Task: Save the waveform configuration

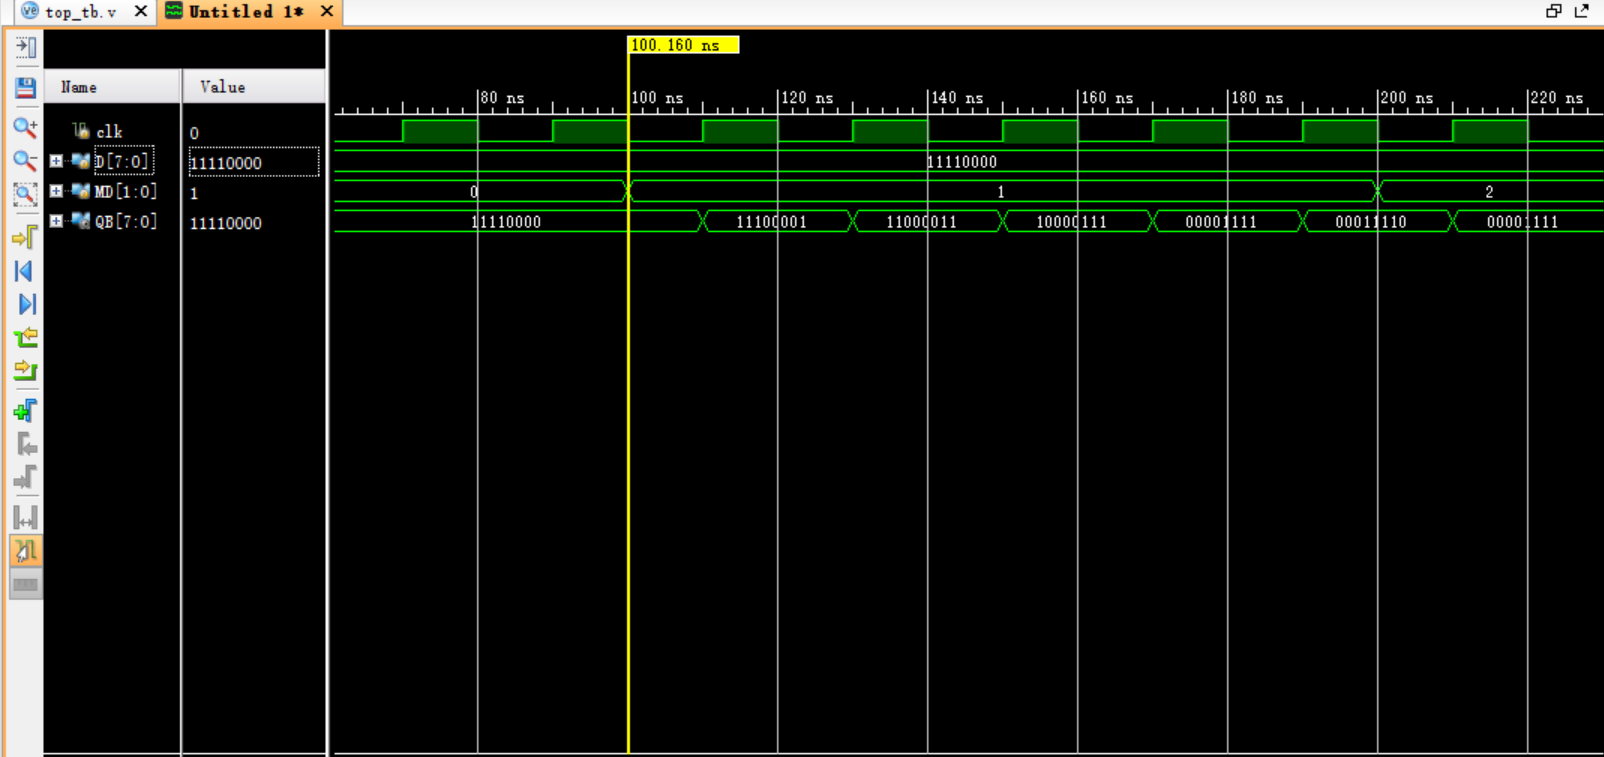Action: [26, 88]
